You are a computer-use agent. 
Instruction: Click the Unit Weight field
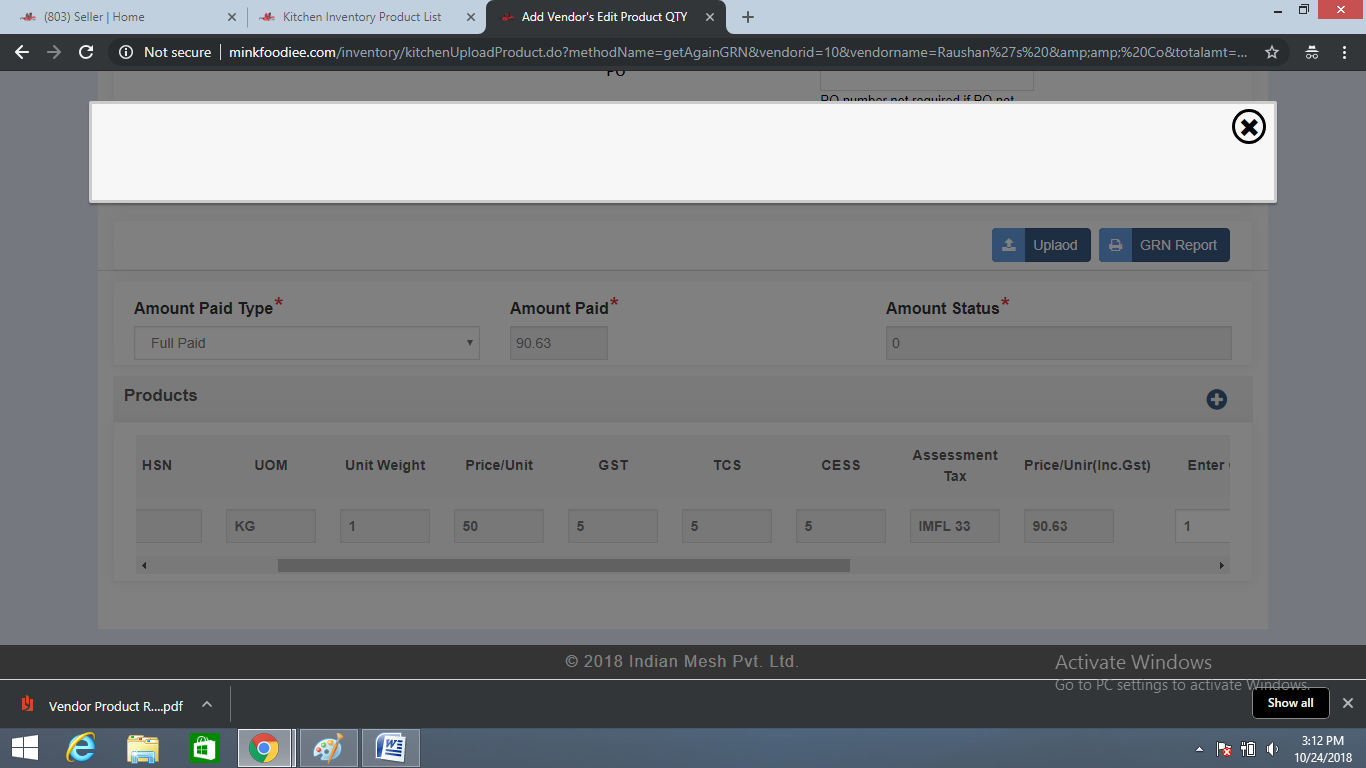point(385,526)
